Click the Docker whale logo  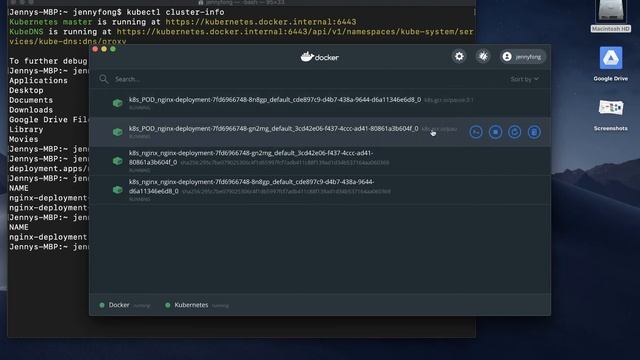[320, 57]
